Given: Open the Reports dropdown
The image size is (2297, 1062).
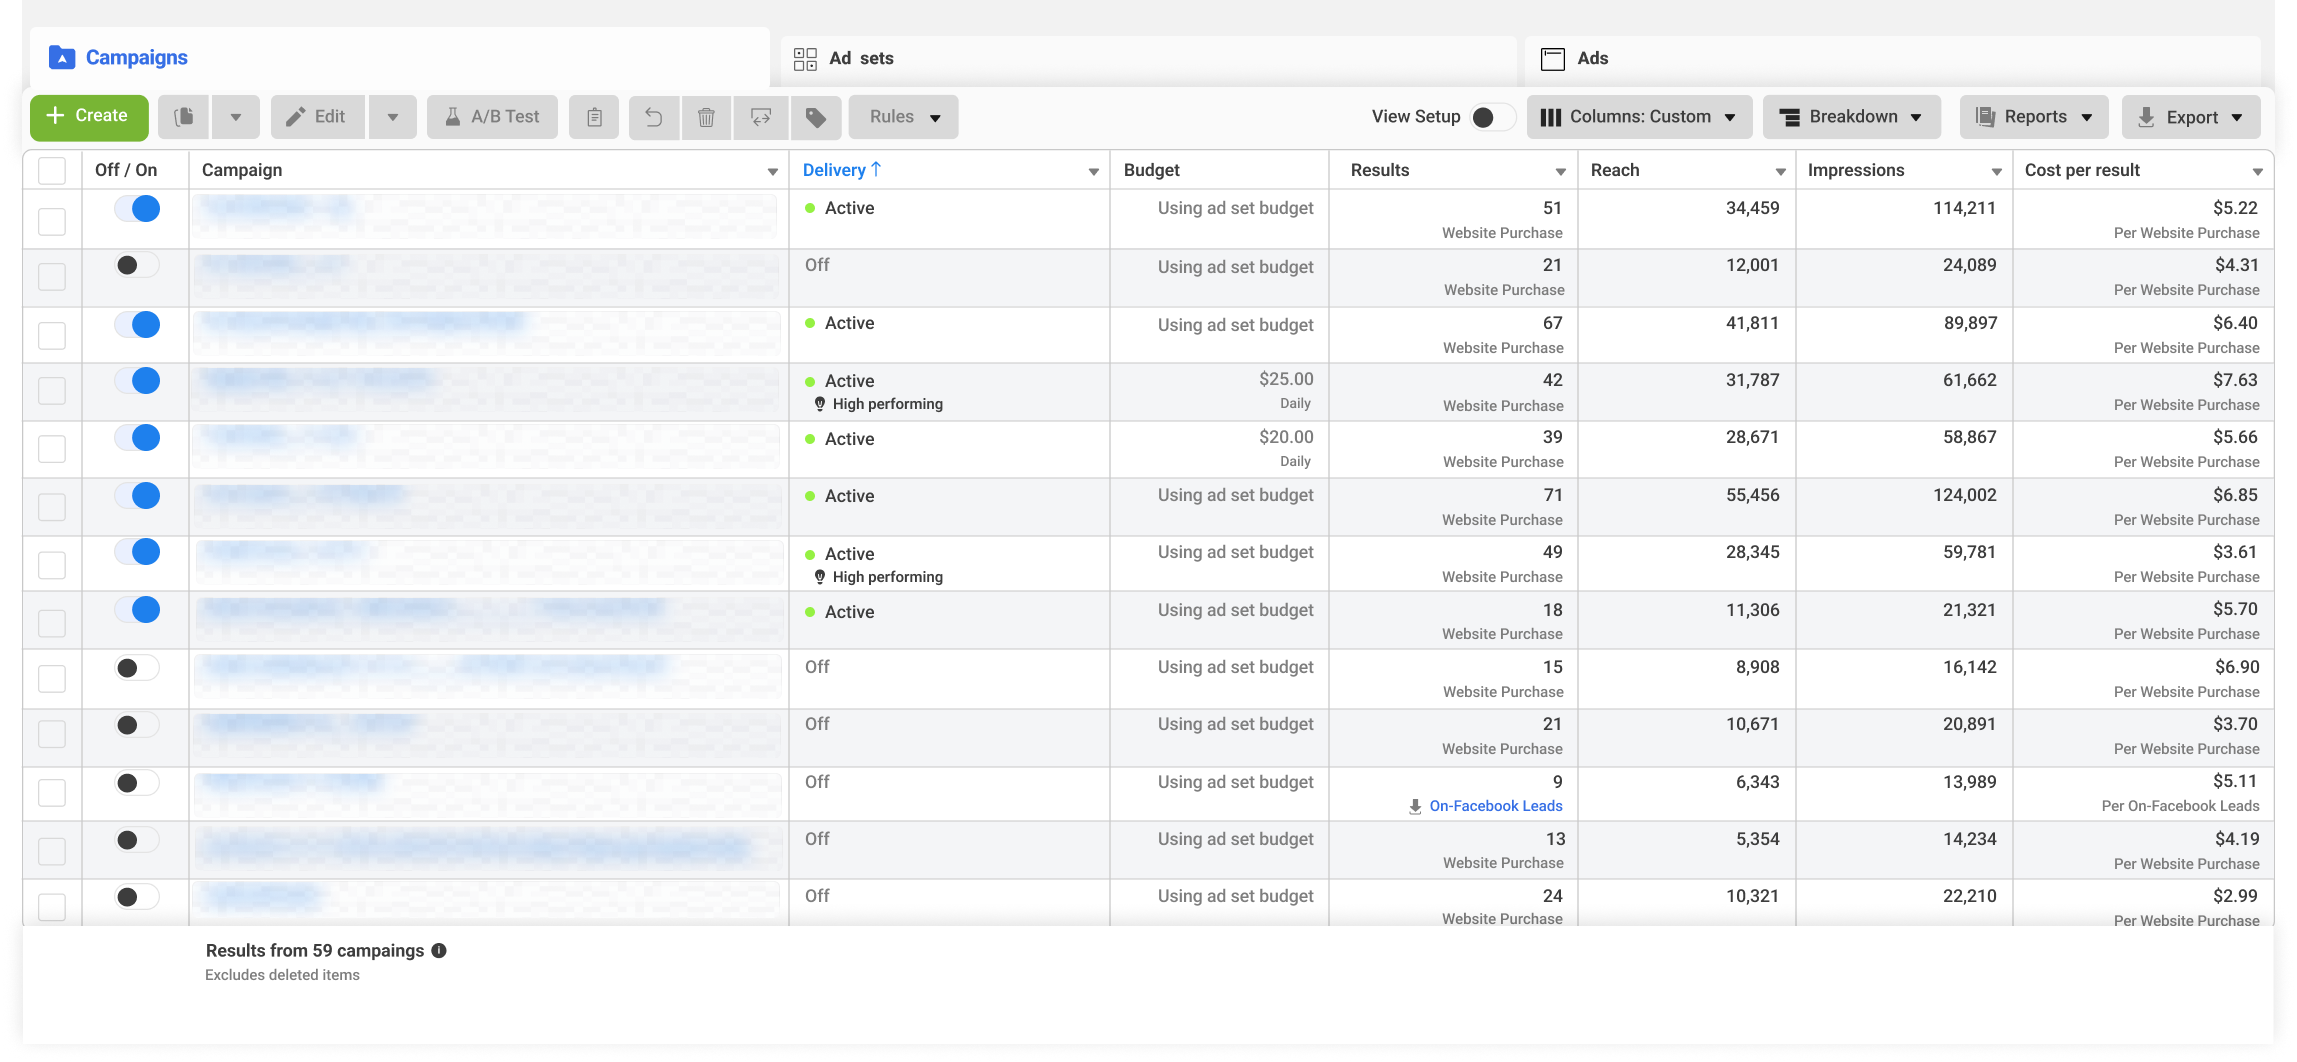Looking at the screenshot, I should click(x=2034, y=117).
